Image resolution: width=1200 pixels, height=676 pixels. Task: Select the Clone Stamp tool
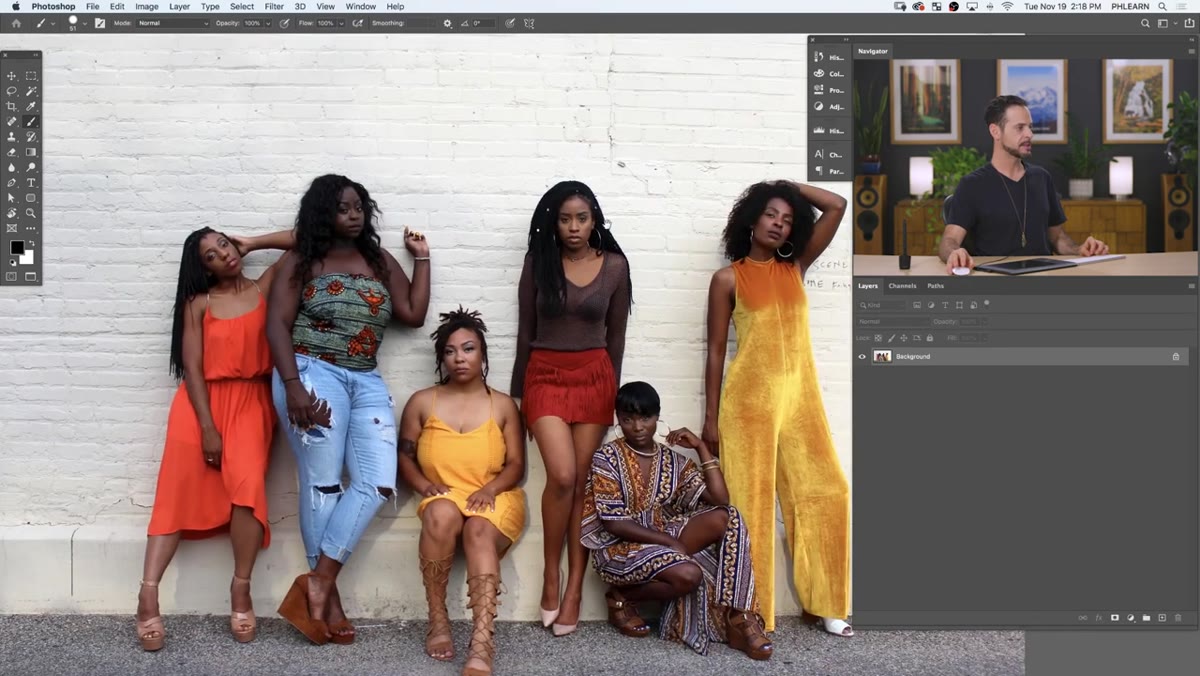[12, 137]
